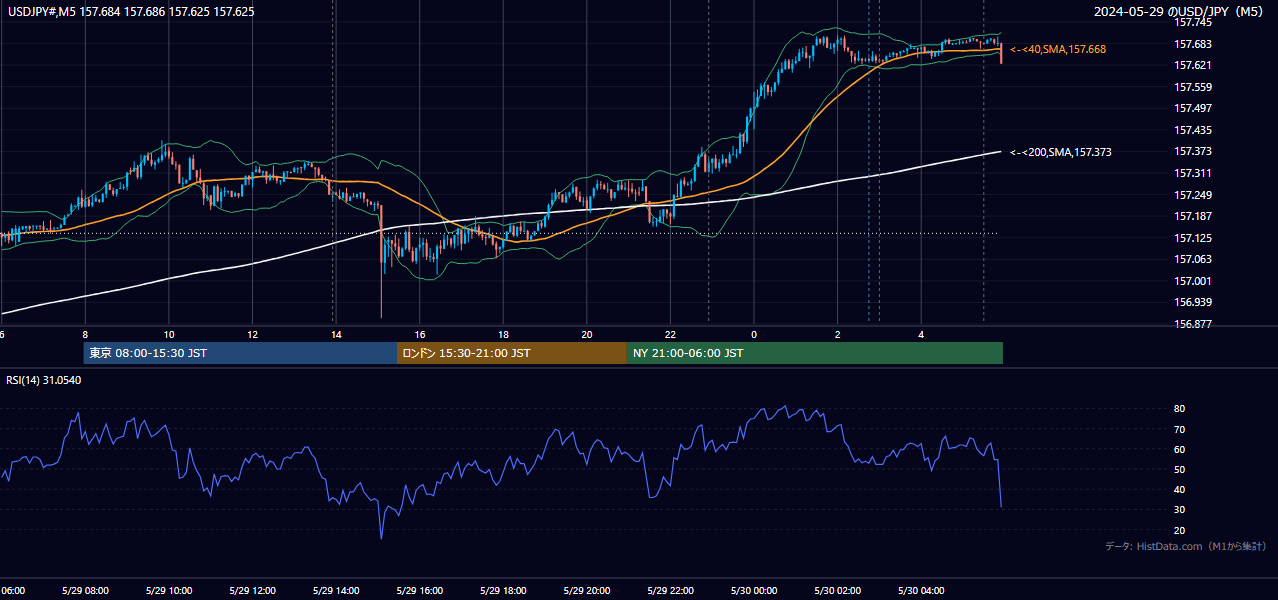
Task: Click the Tokyo 08:00-15:30 JST session bar
Action: click(240, 353)
